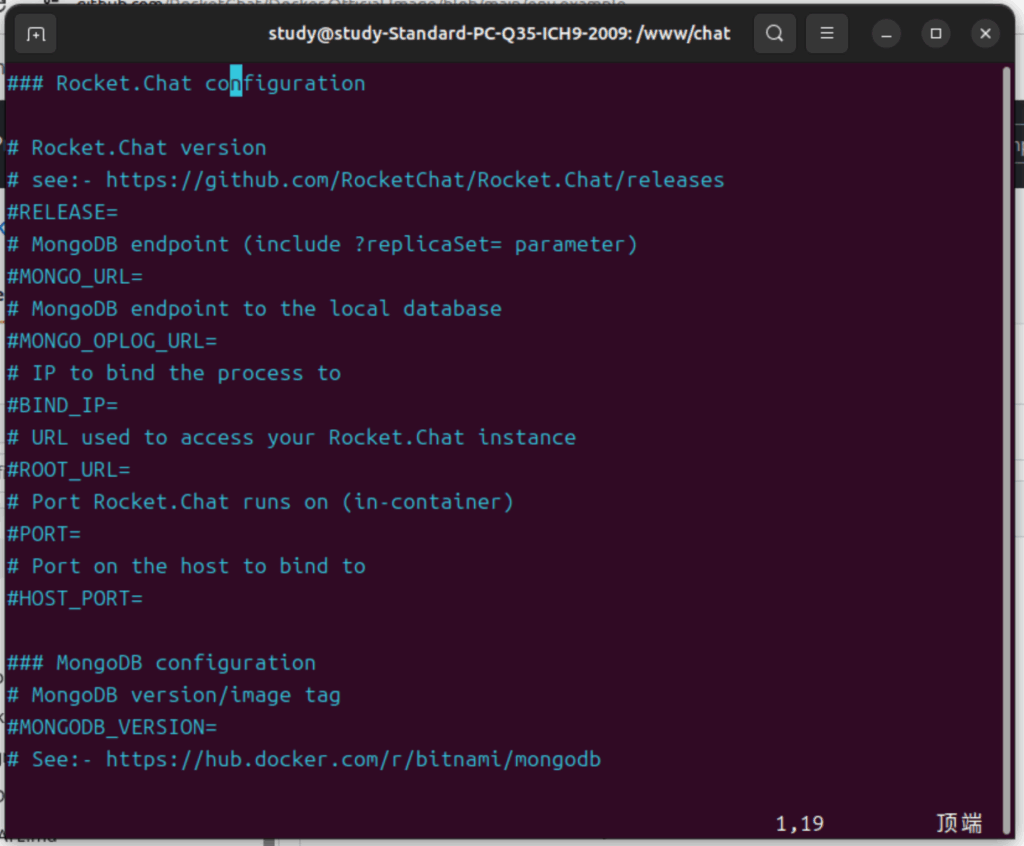Place cursor on the #PORT= line
Viewport: 1024px width, 846px height.
[x=44, y=534]
